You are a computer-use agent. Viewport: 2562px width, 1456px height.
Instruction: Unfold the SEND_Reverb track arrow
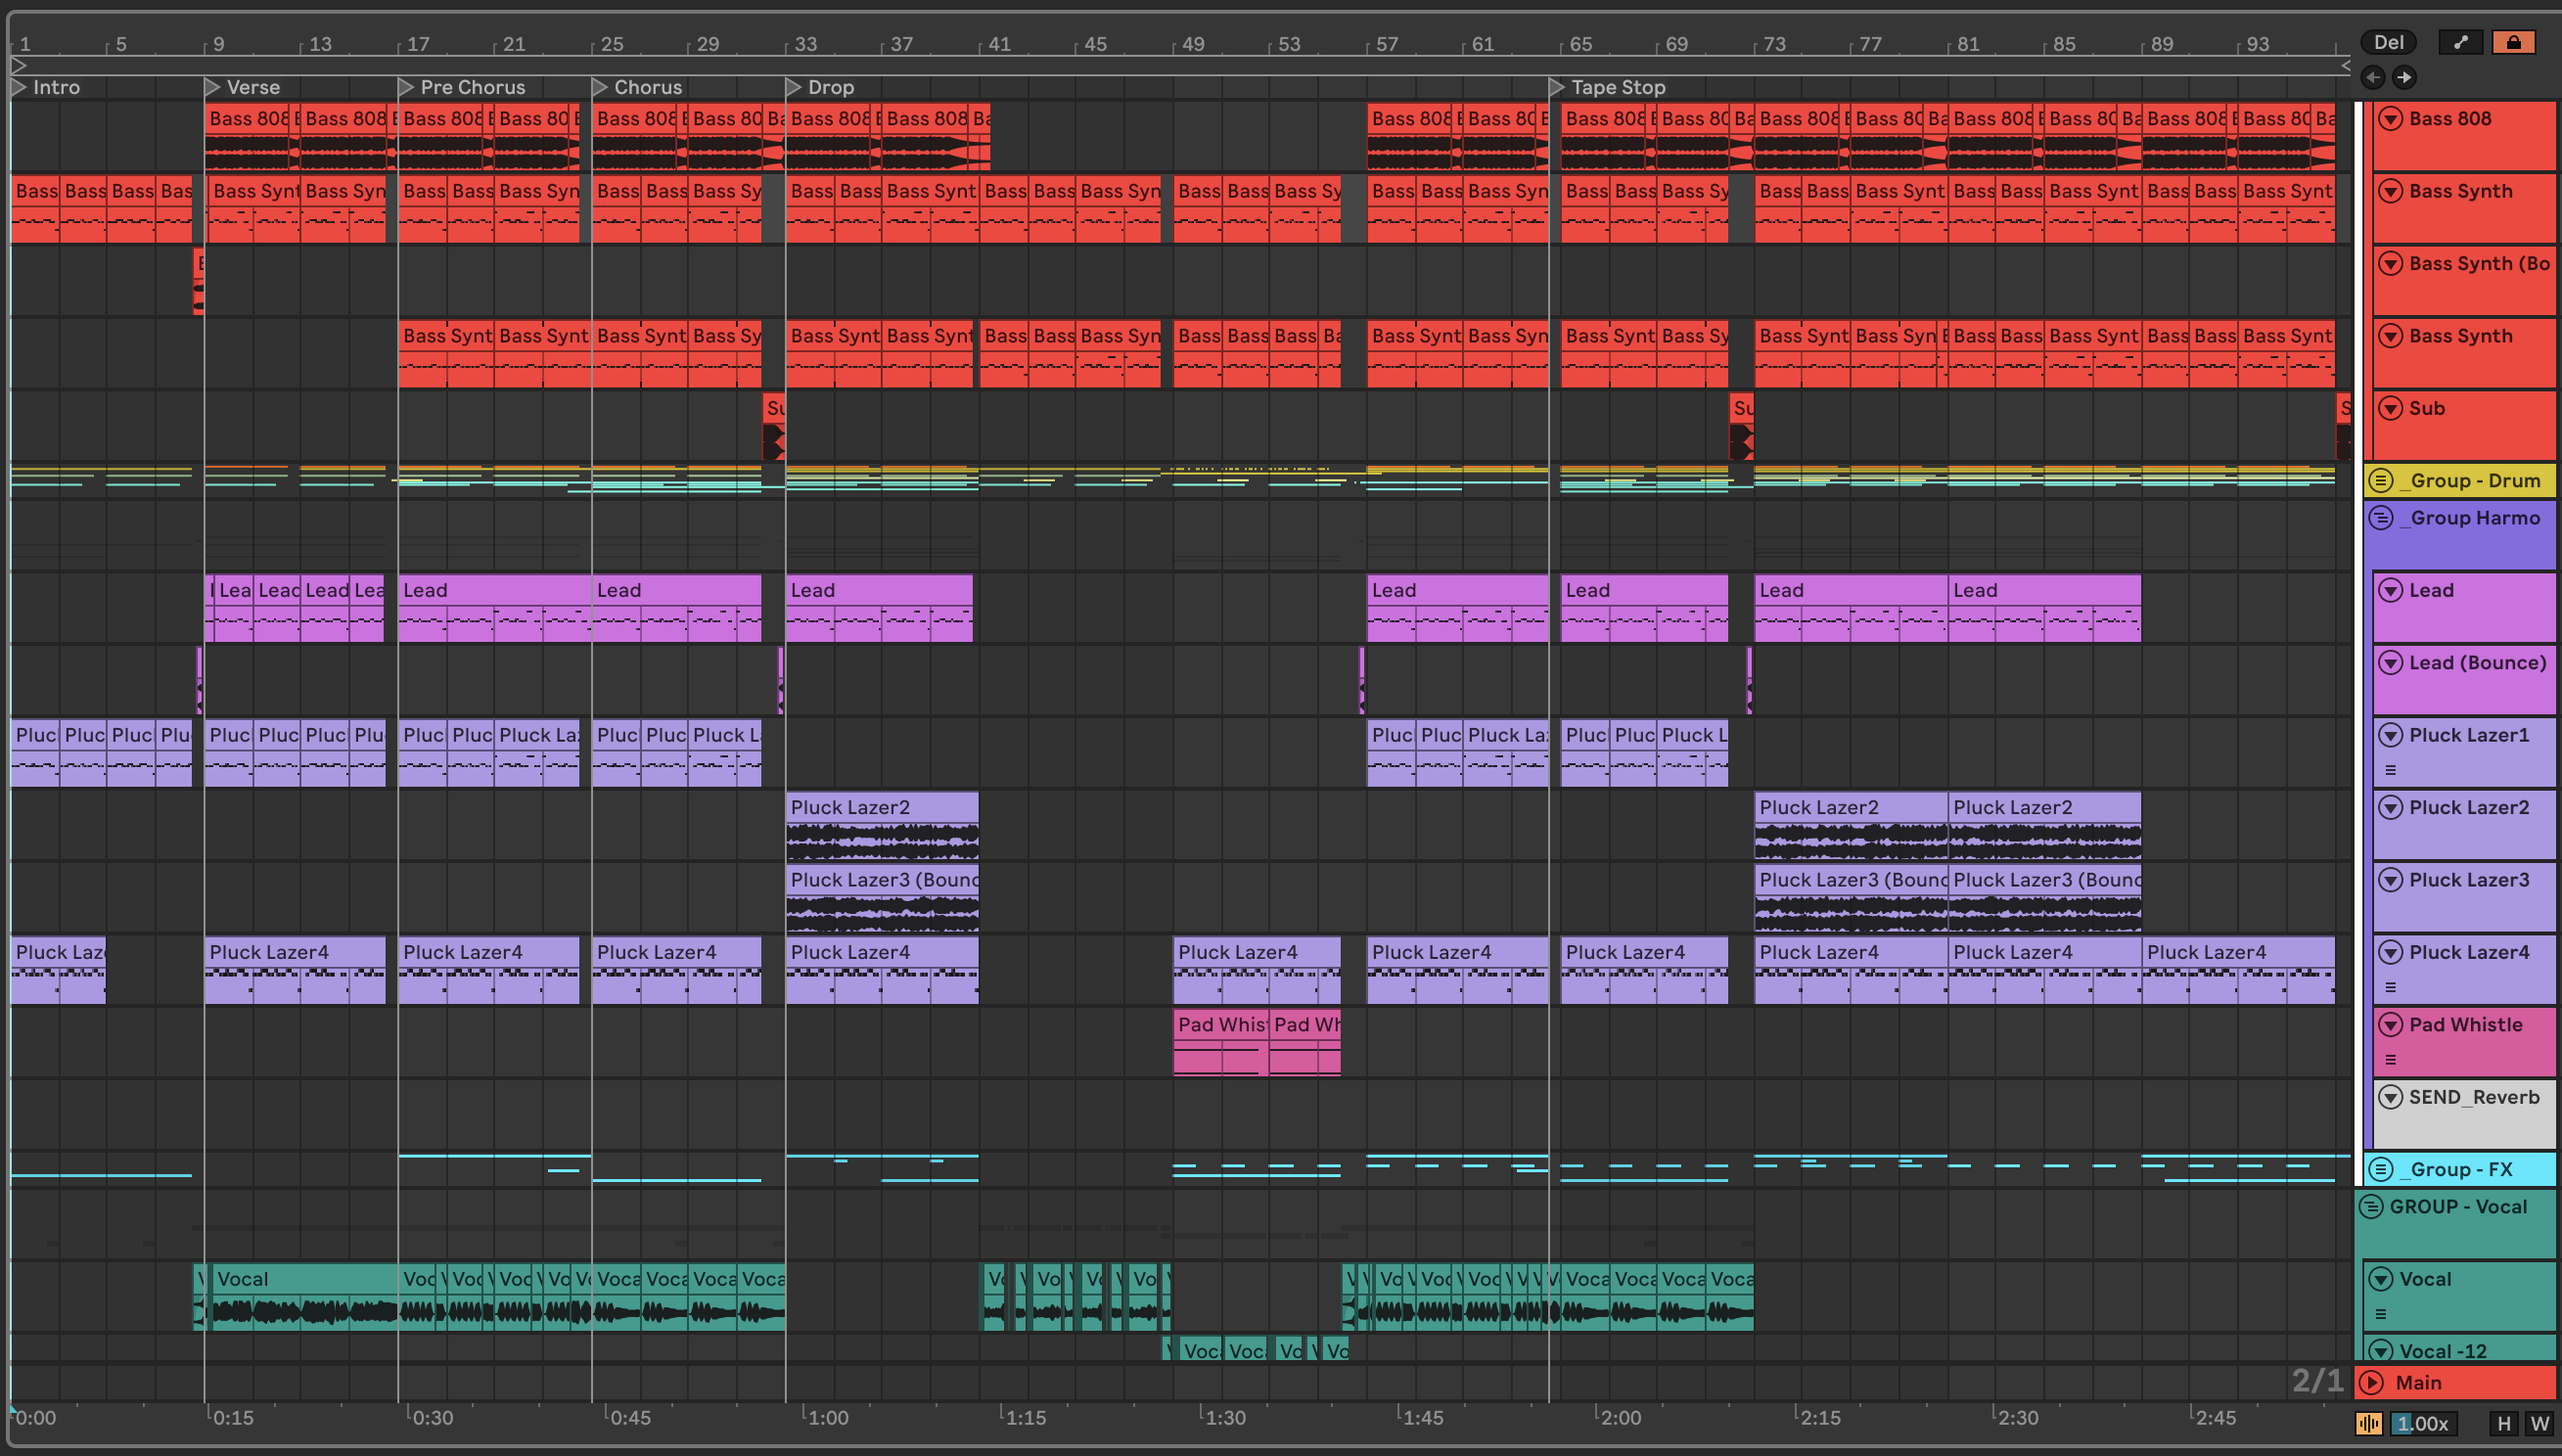2390,1097
